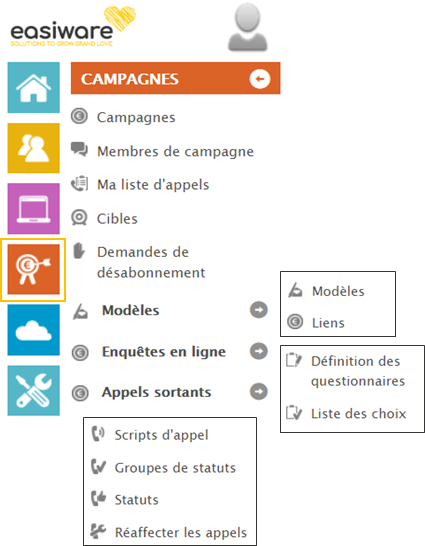Expand the Appels sortants arrow
This screenshot has height=546, width=425.
point(259,391)
